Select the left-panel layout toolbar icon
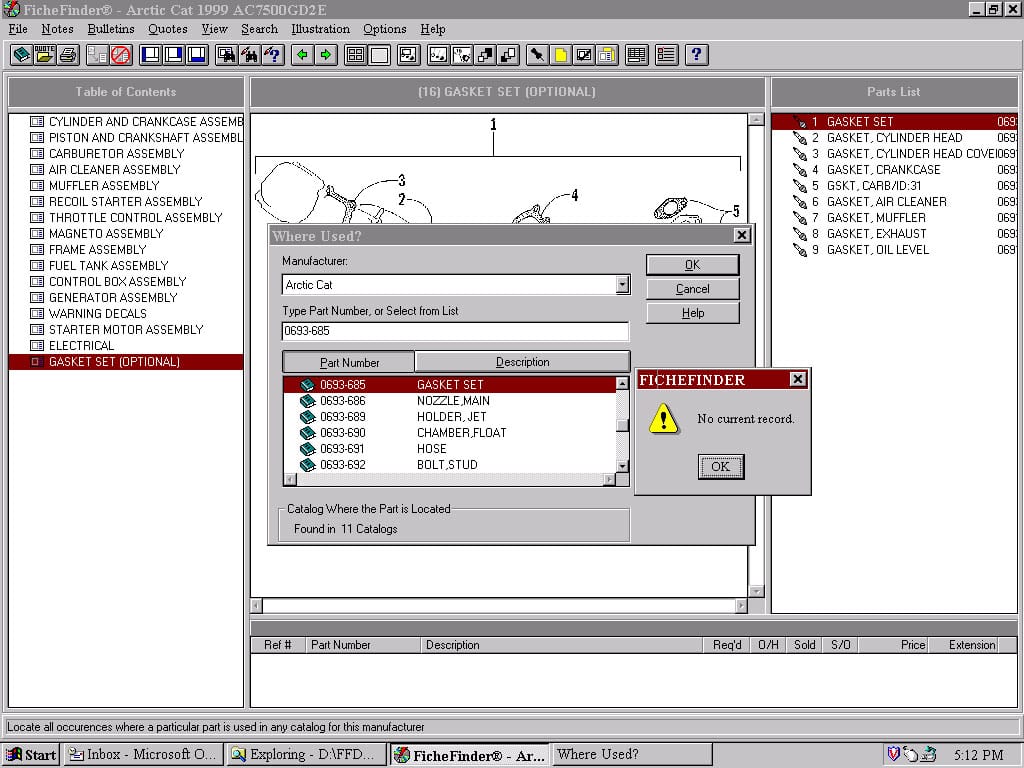Image resolution: width=1024 pixels, height=768 pixels. [150, 55]
